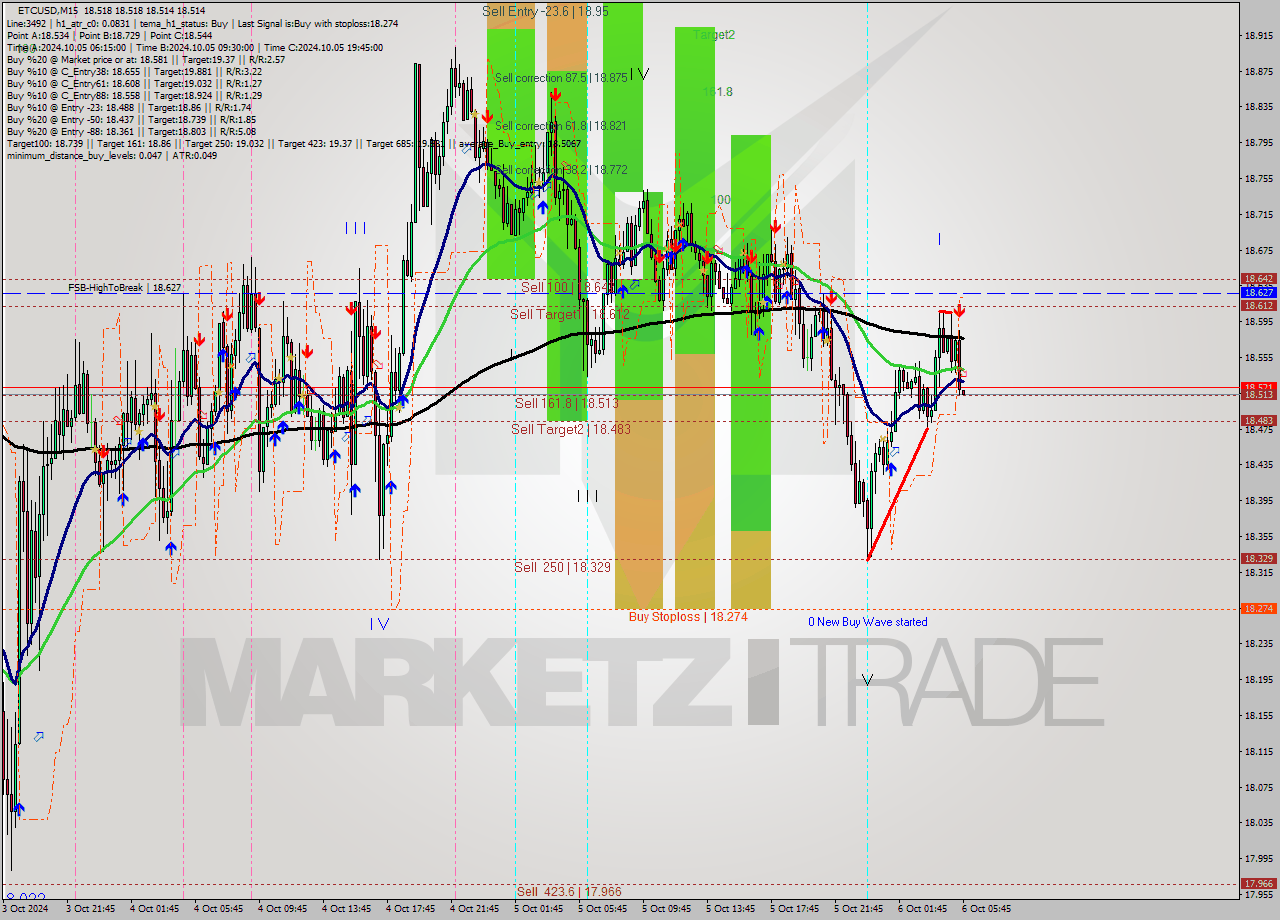1280x920 pixels.
Task: Select the blue 18.627 price tag
Action: point(1258,292)
